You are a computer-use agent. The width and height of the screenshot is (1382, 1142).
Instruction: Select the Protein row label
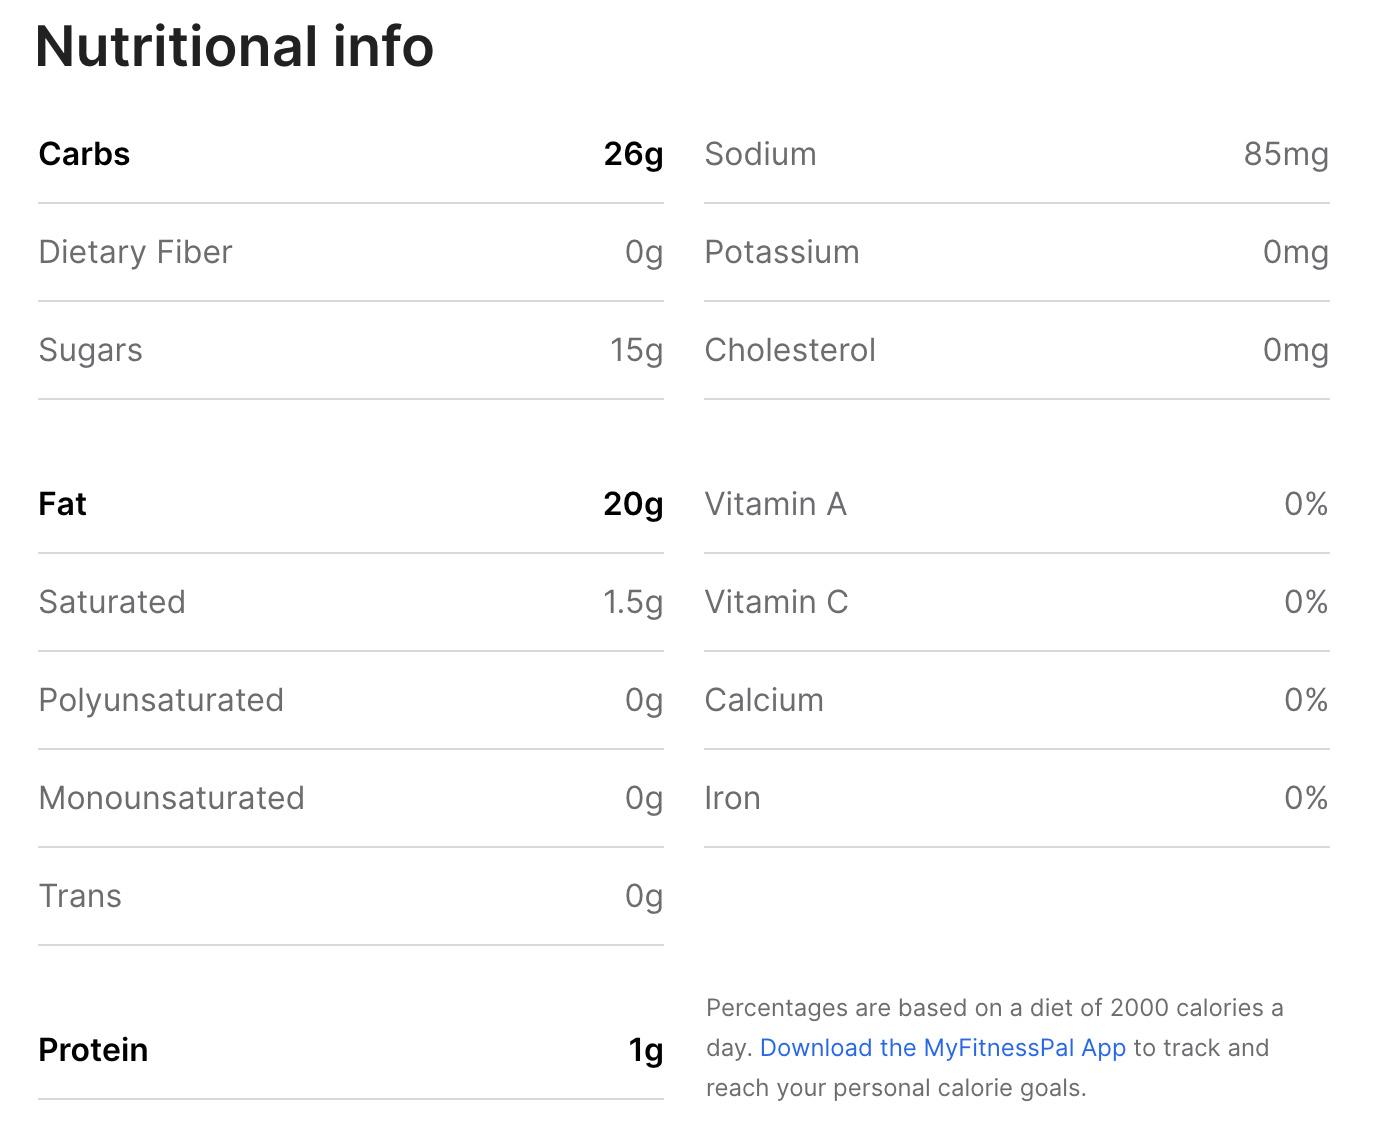pyautogui.click(x=93, y=1050)
